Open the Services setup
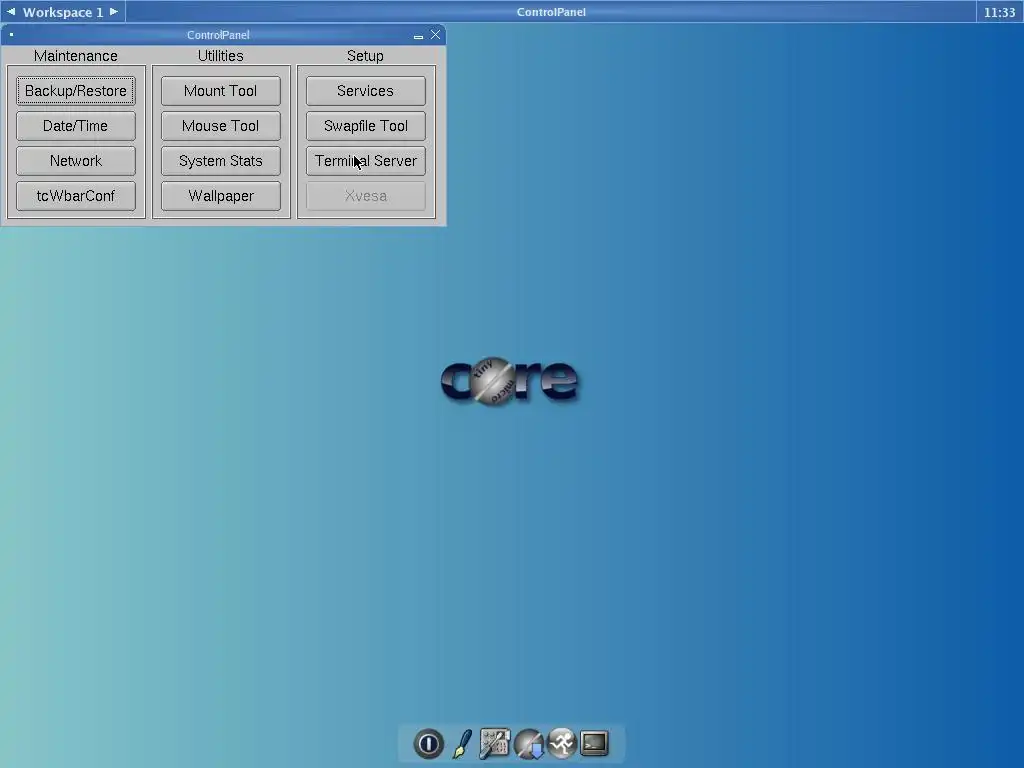The height and width of the screenshot is (768, 1024). point(366,91)
